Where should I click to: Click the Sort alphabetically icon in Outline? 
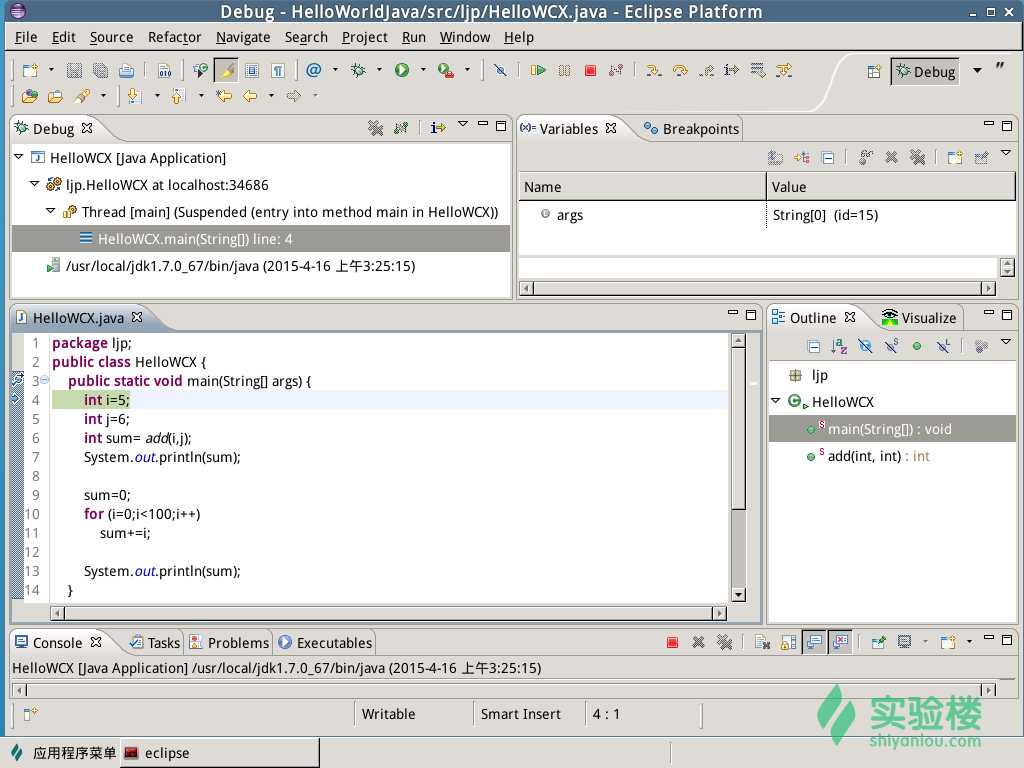coord(839,346)
